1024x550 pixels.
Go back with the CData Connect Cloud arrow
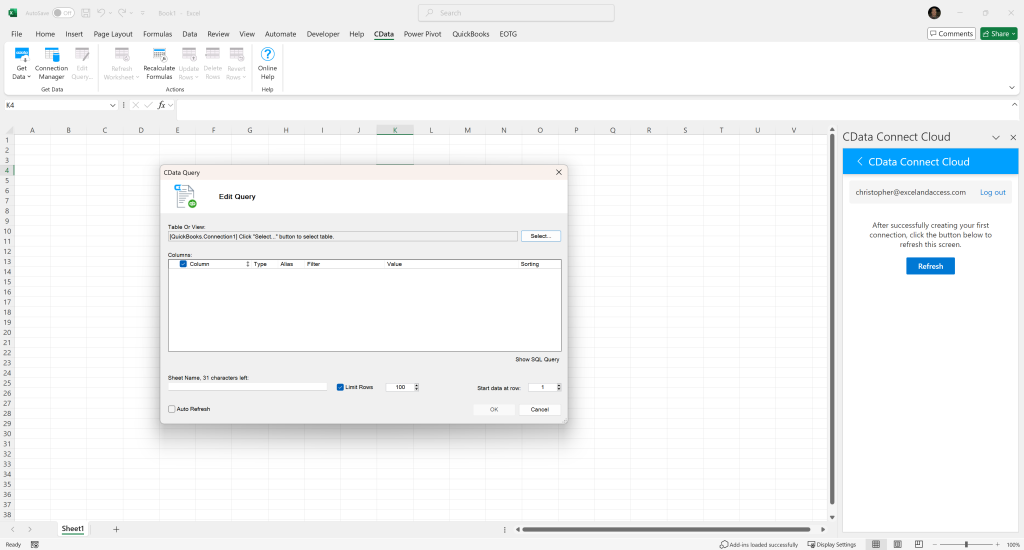pos(859,161)
